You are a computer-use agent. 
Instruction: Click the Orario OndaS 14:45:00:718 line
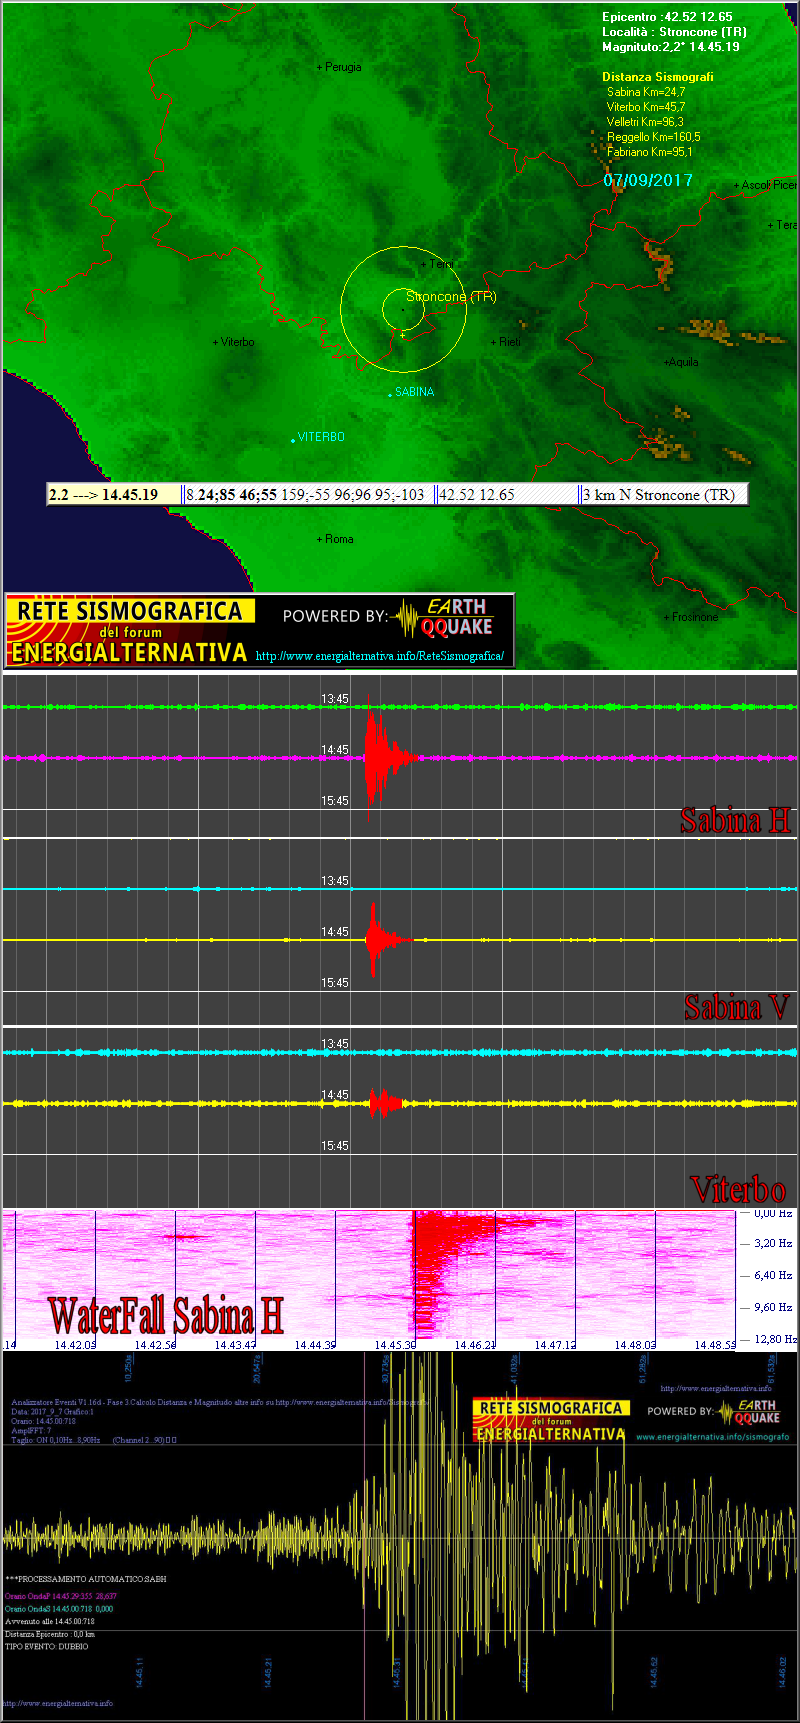click(59, 1609)
